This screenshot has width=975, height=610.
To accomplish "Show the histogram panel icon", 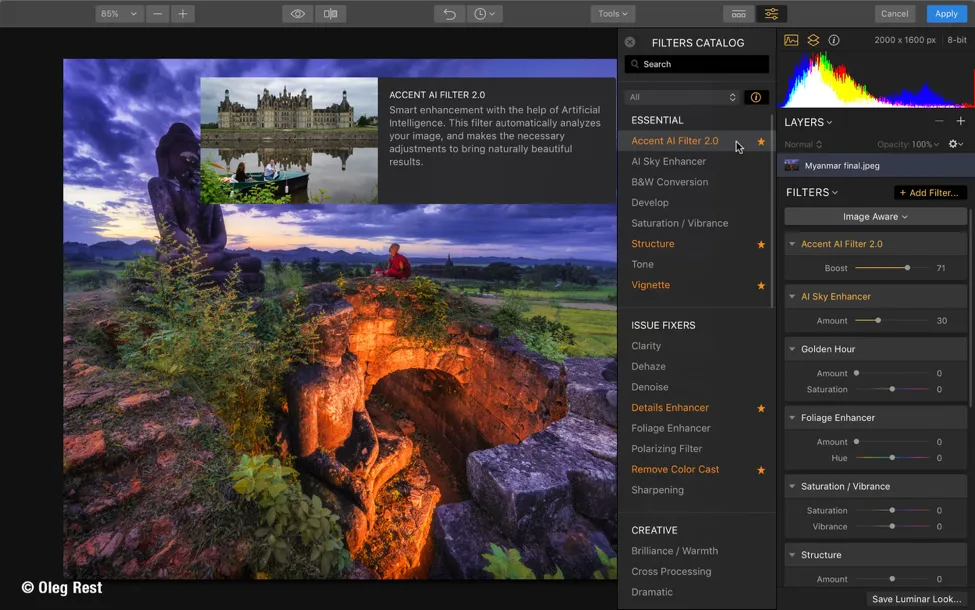I will tap(791, 40).
